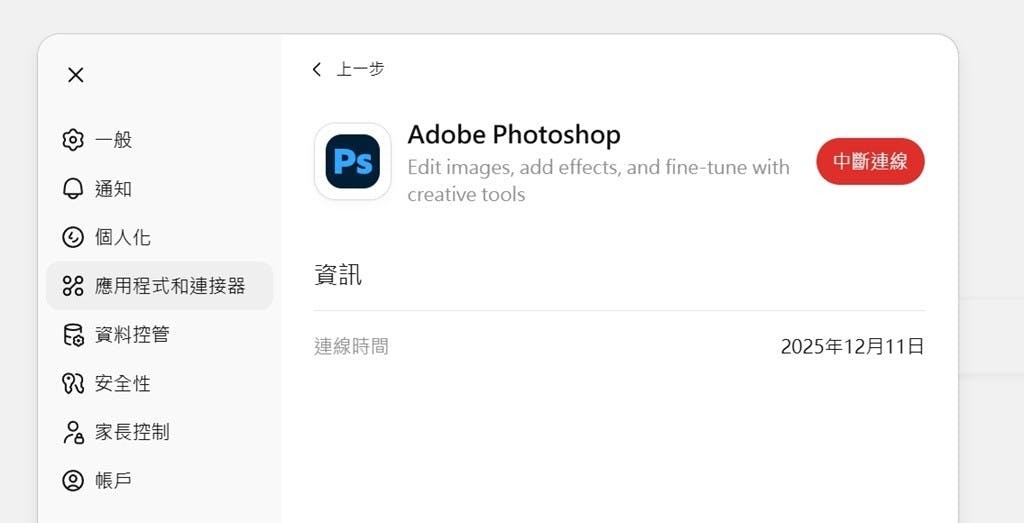The width and height of the screenshot is (1024, 523).
Task: Click the 2025年12月11日 connection date
Action: (852, 347)
